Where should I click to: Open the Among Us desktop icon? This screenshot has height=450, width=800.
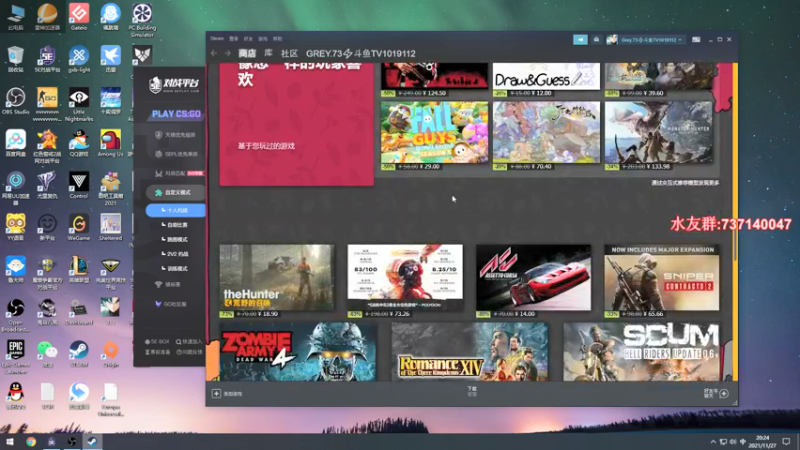(111, 143)
